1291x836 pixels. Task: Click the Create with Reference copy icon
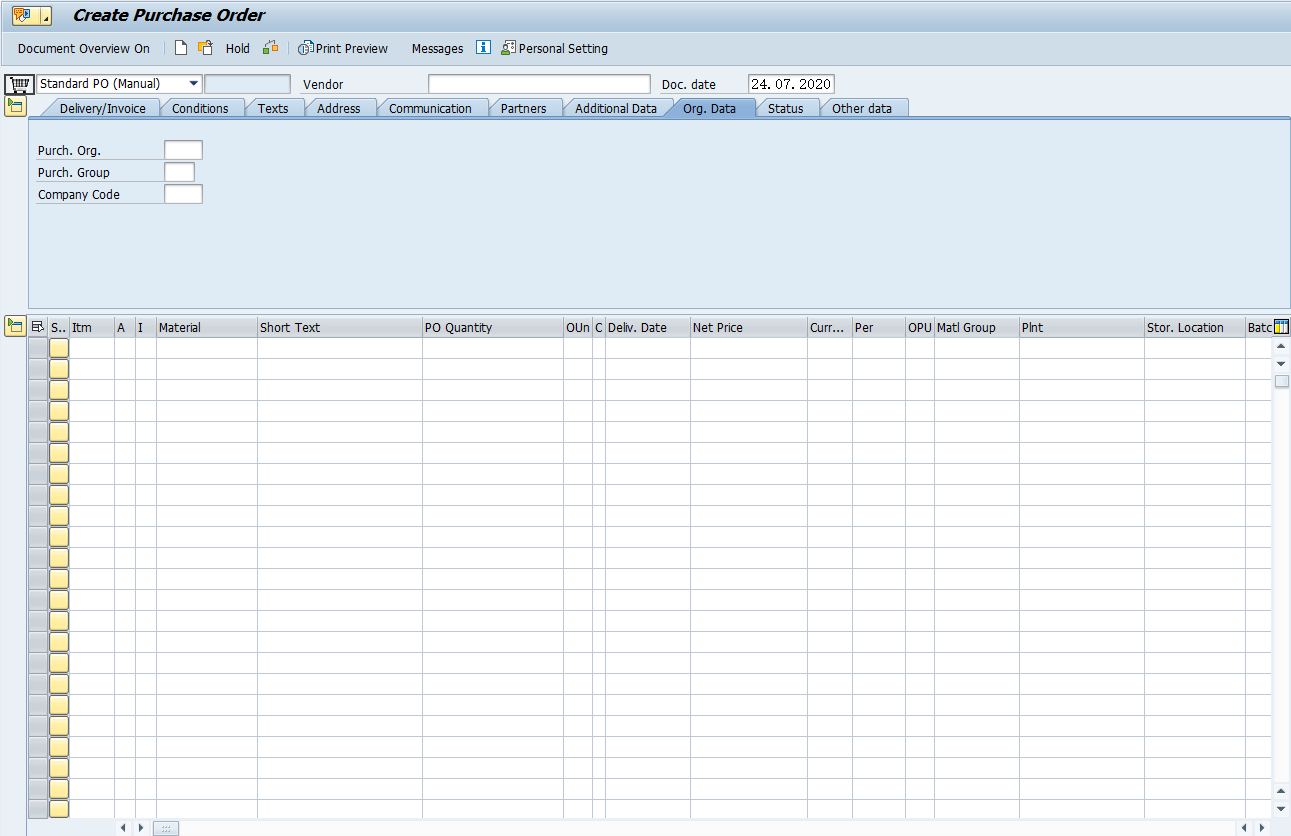coord(204,47)
